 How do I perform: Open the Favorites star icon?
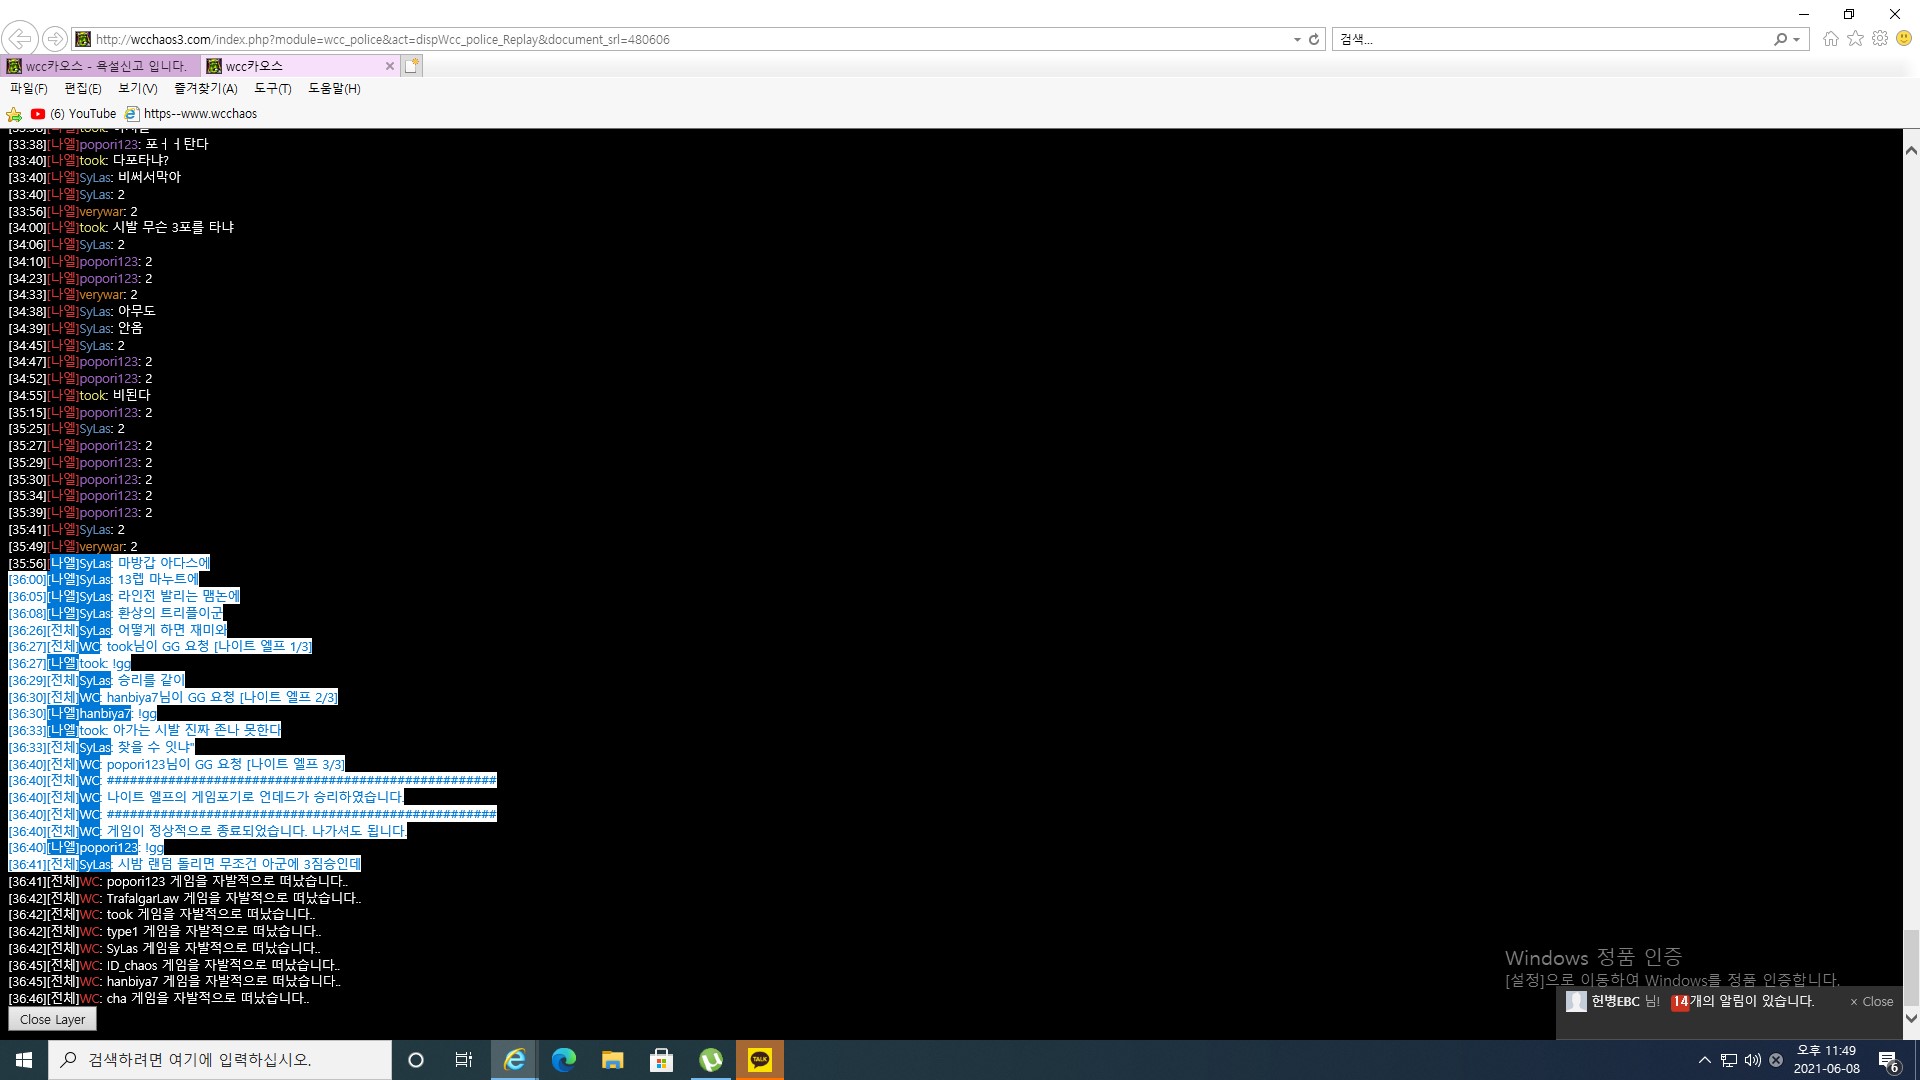pyautogui.click(x=1855, y=38)
